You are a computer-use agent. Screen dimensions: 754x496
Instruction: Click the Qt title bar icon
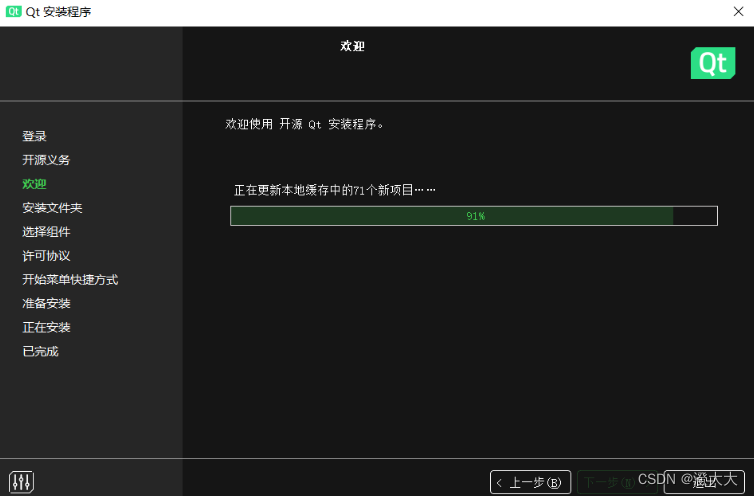tap(13, 12)
